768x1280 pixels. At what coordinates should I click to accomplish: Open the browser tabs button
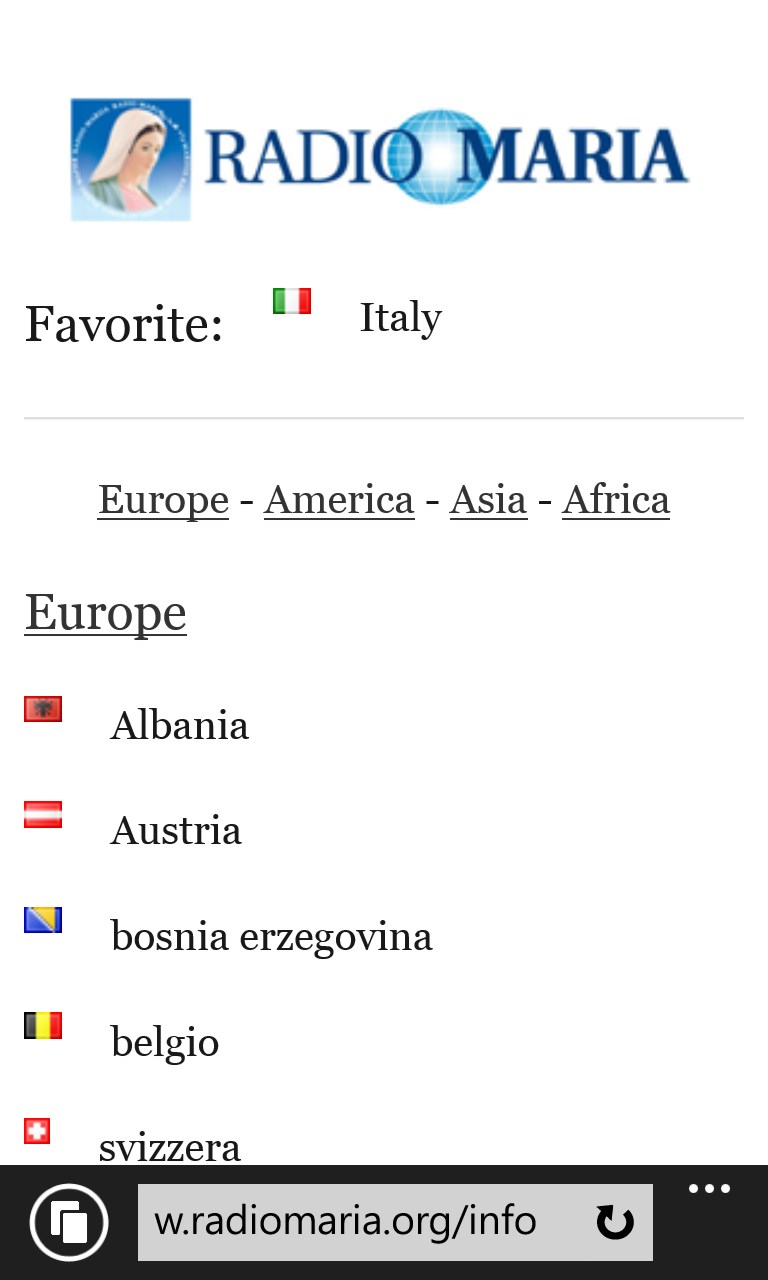[69, 1222]
